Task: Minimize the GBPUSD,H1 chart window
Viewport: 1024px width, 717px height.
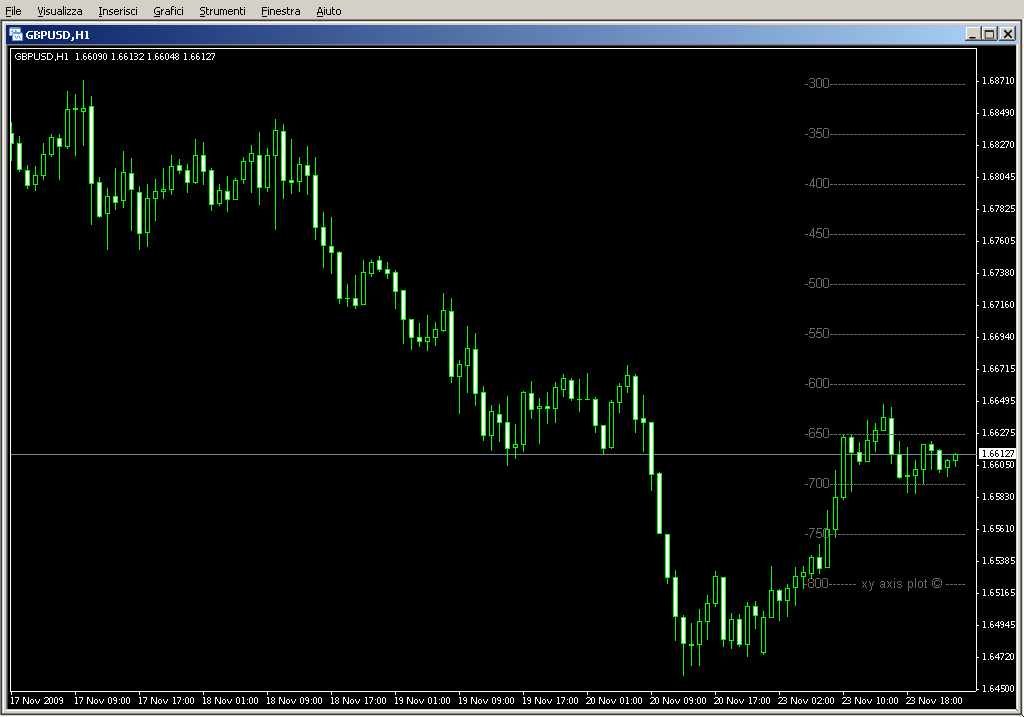Action: click(x=973, y=34)
